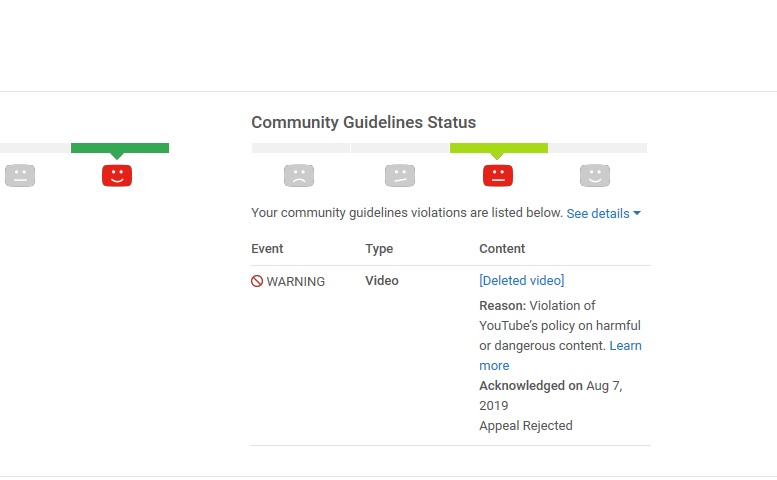The image size is (777, 480).
Task: Click the Acknowledged on Aug 7, 2019 text
Action: [551, 395]
